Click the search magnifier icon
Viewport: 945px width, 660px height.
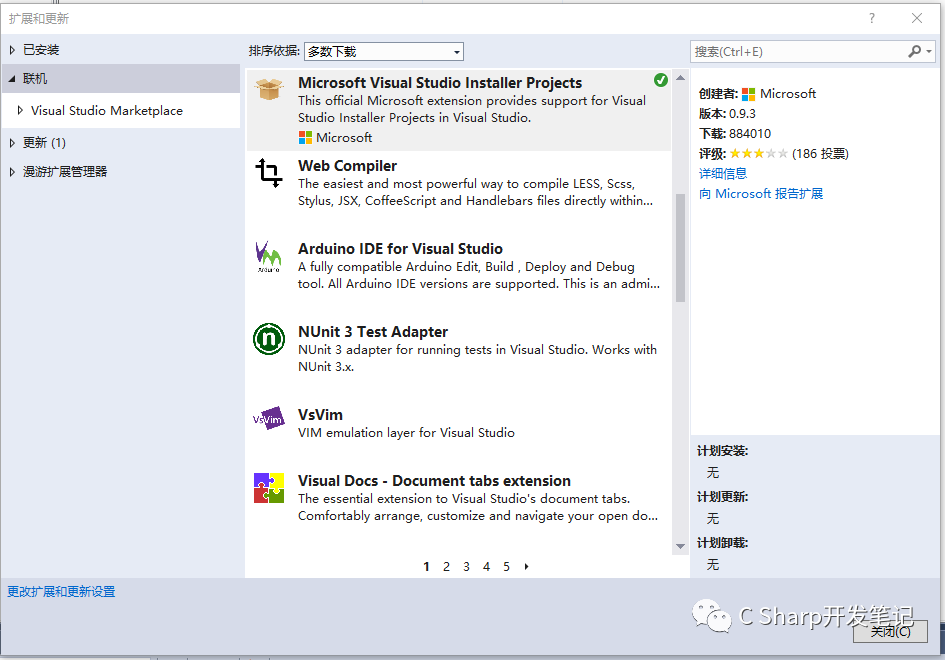914,52
